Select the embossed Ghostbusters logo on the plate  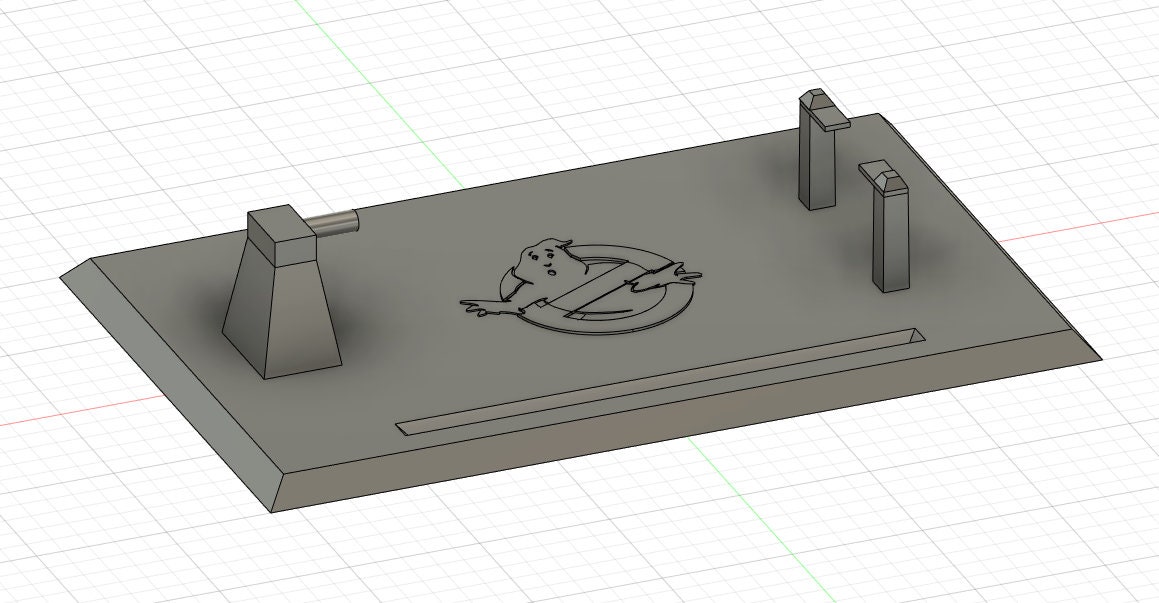[581, 287]
